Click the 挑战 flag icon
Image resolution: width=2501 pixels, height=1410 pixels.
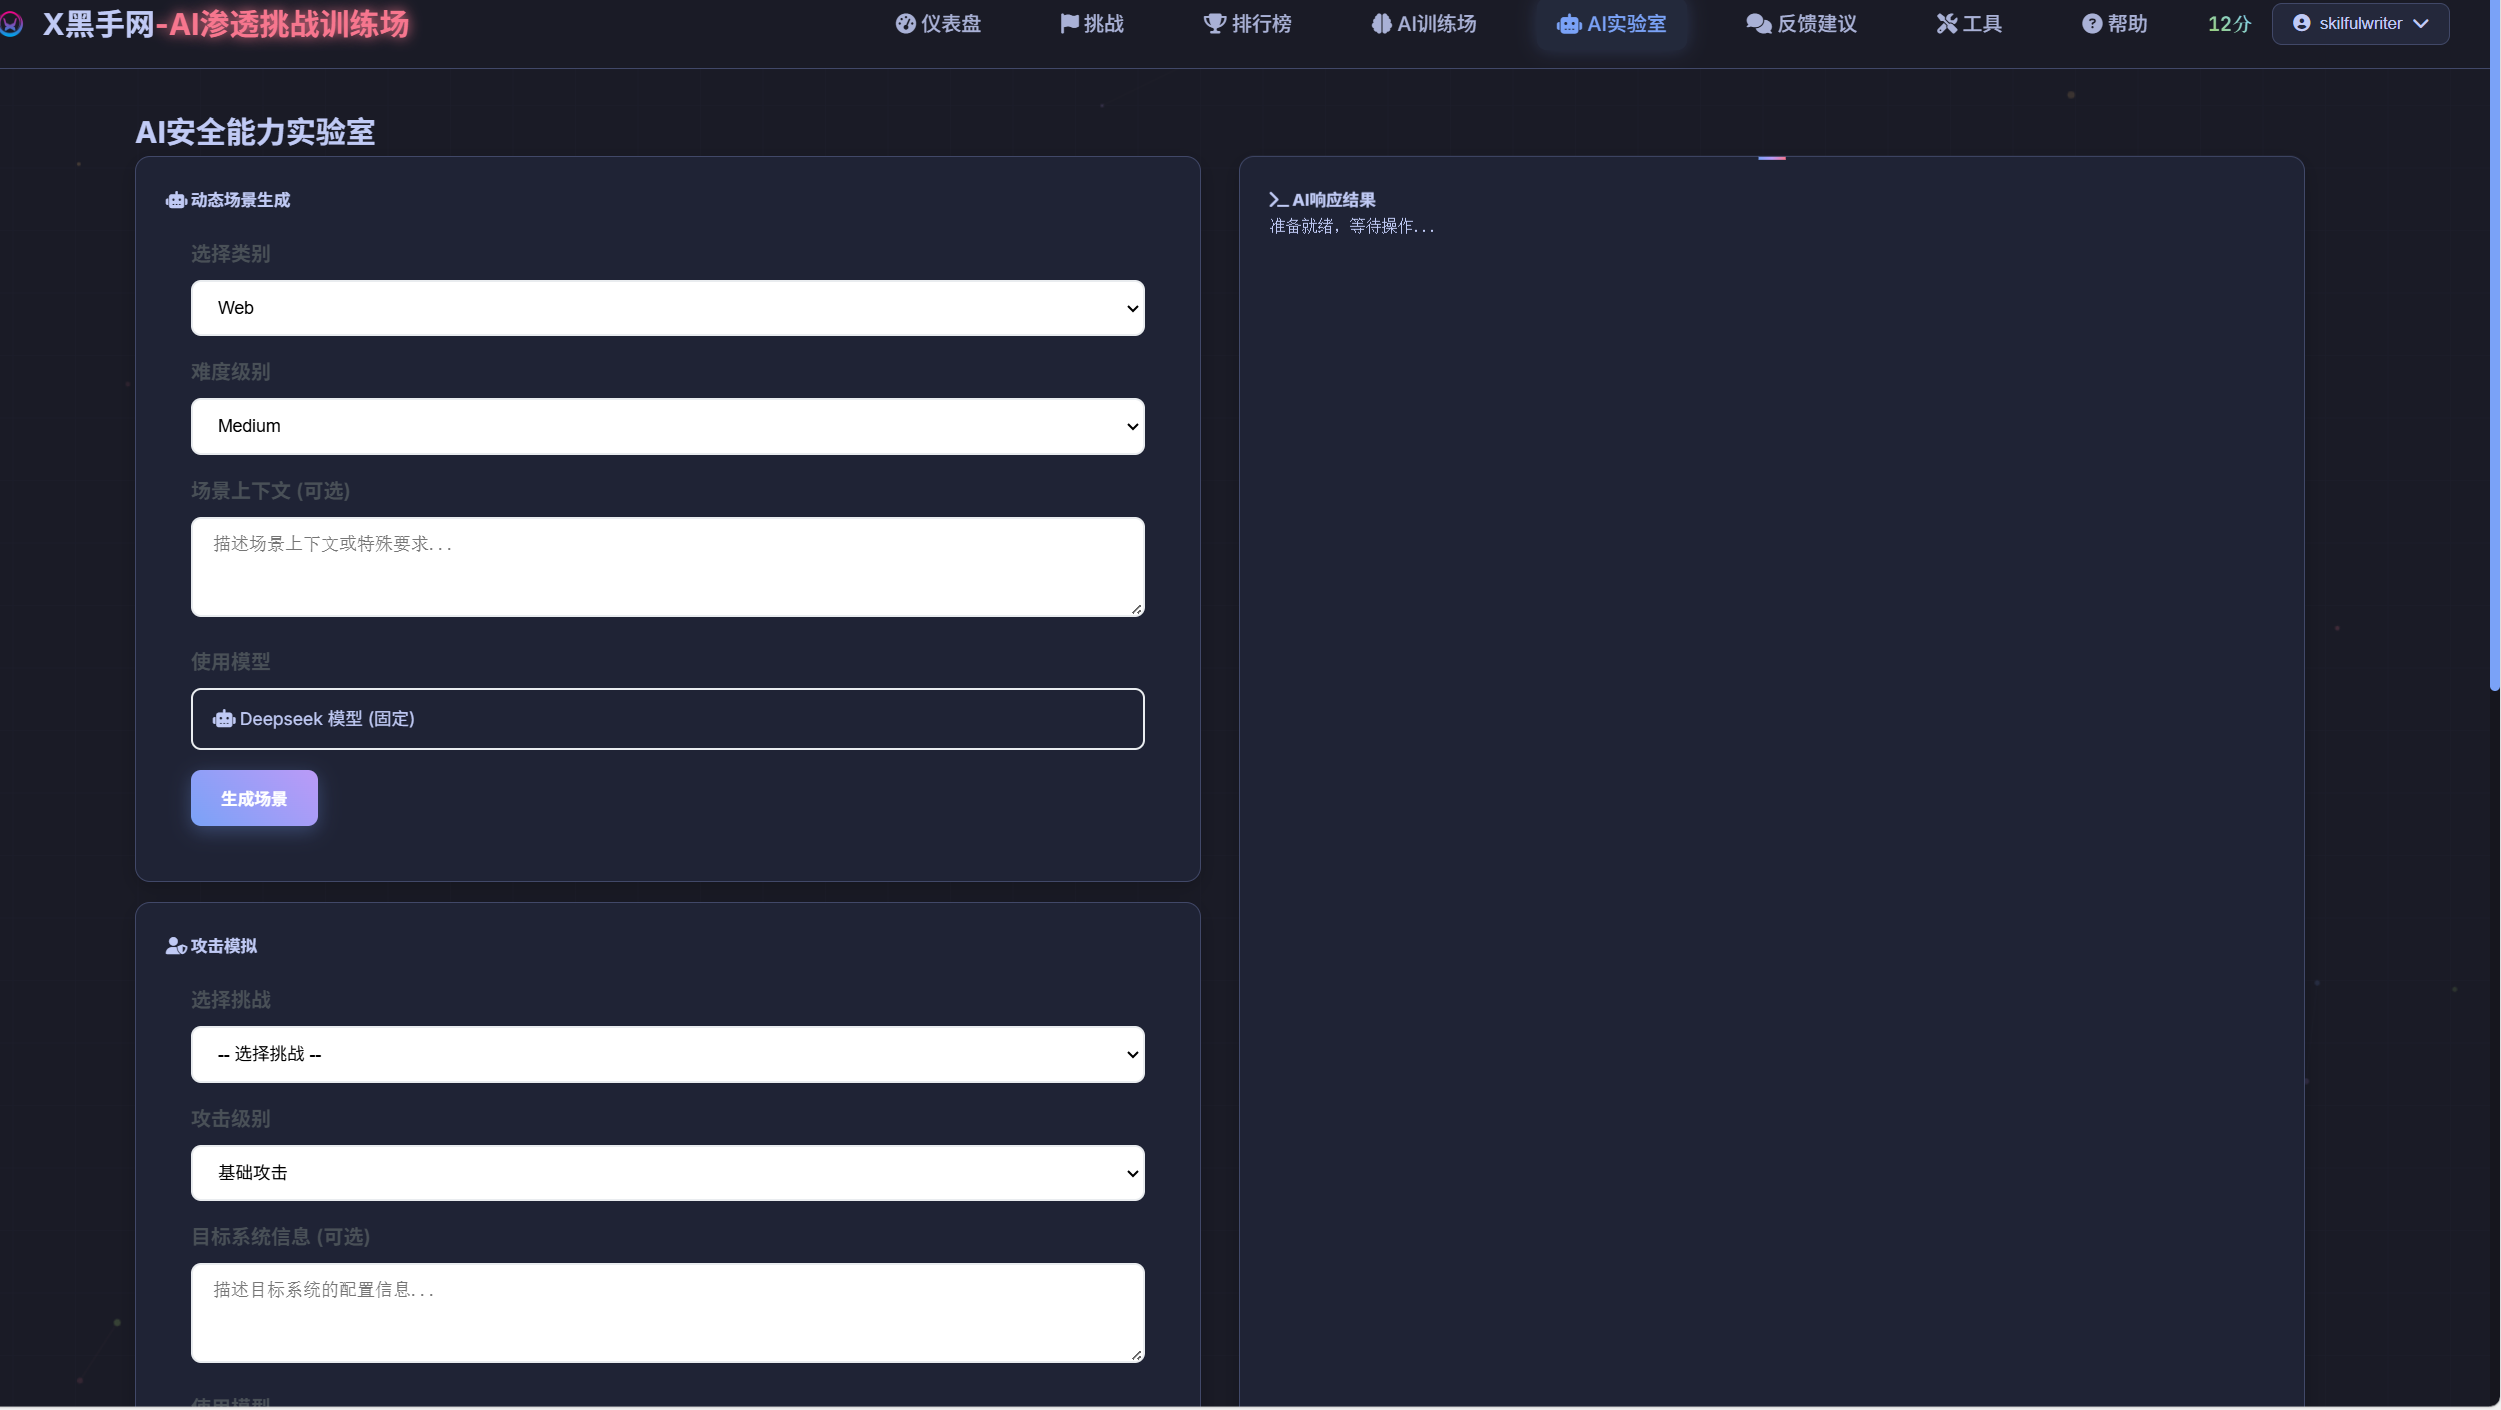[1069, 24]
